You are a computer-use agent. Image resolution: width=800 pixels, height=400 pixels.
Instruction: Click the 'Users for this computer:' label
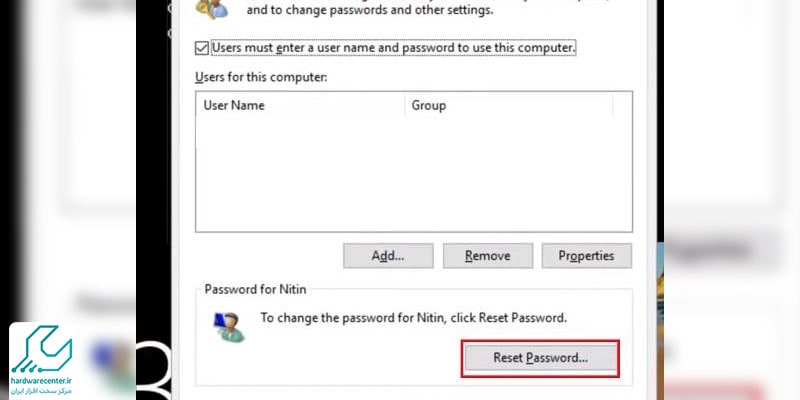[x=261, y=78]
